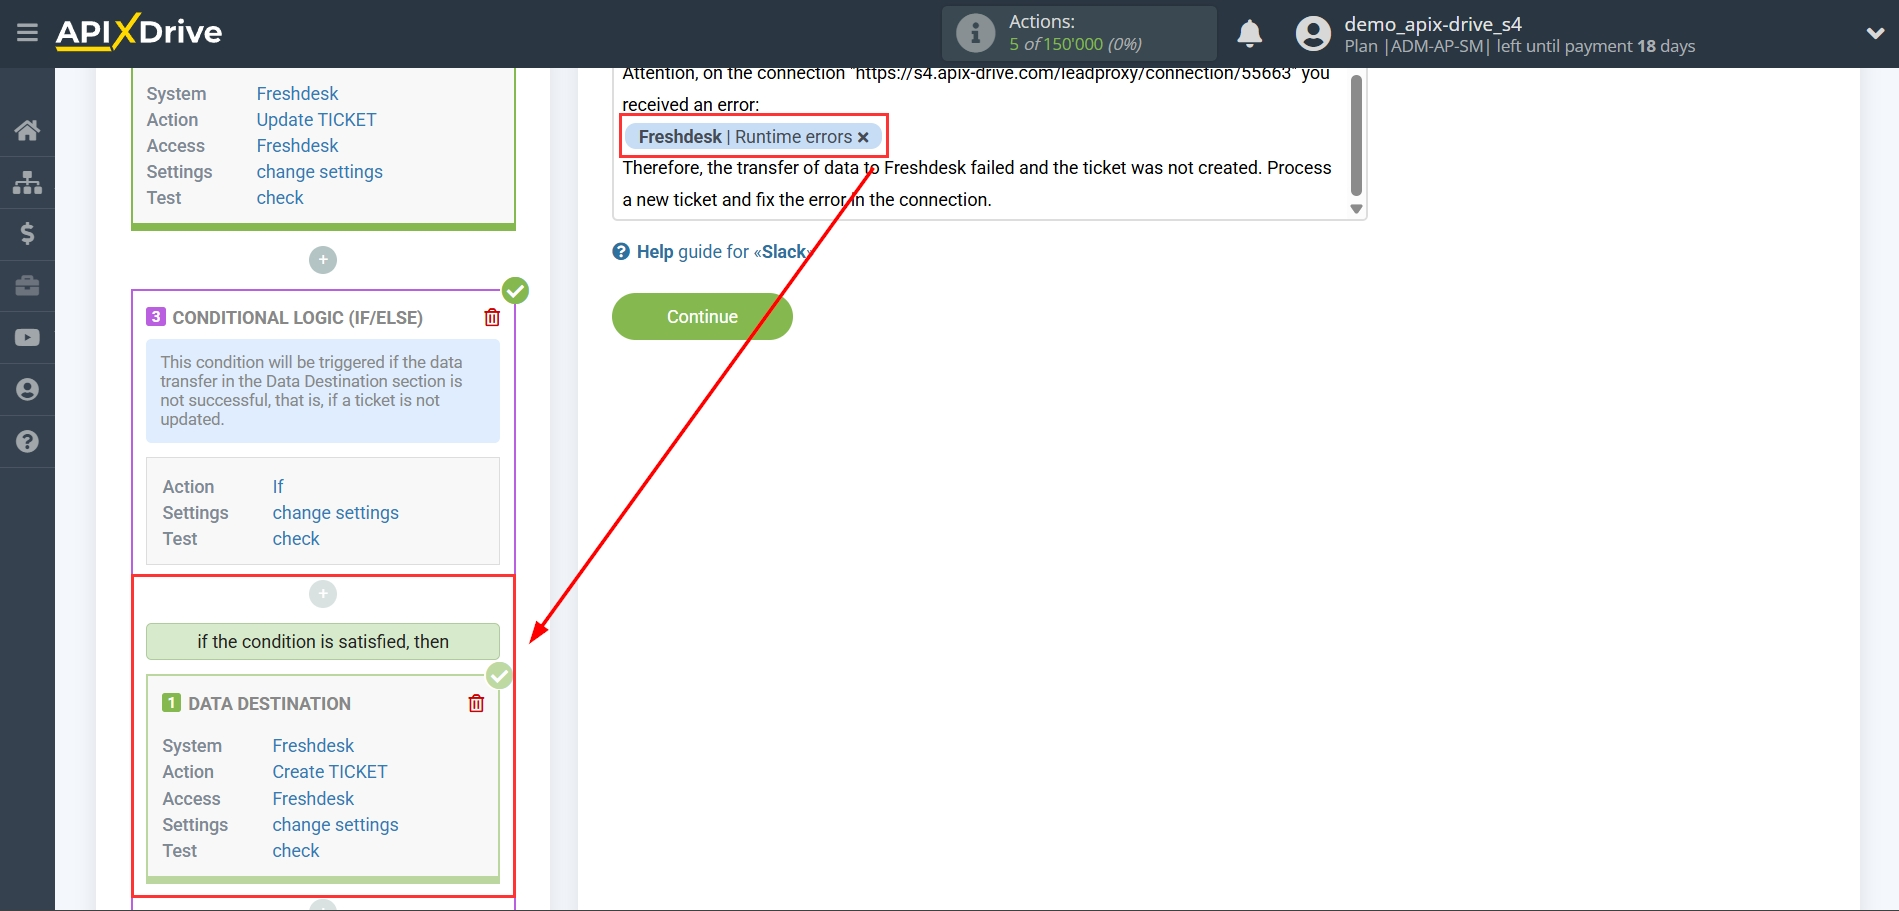Open change settings in Conditional Logic
The height and width of the screenshot is (911, 1899).
[x=335, y=512]
